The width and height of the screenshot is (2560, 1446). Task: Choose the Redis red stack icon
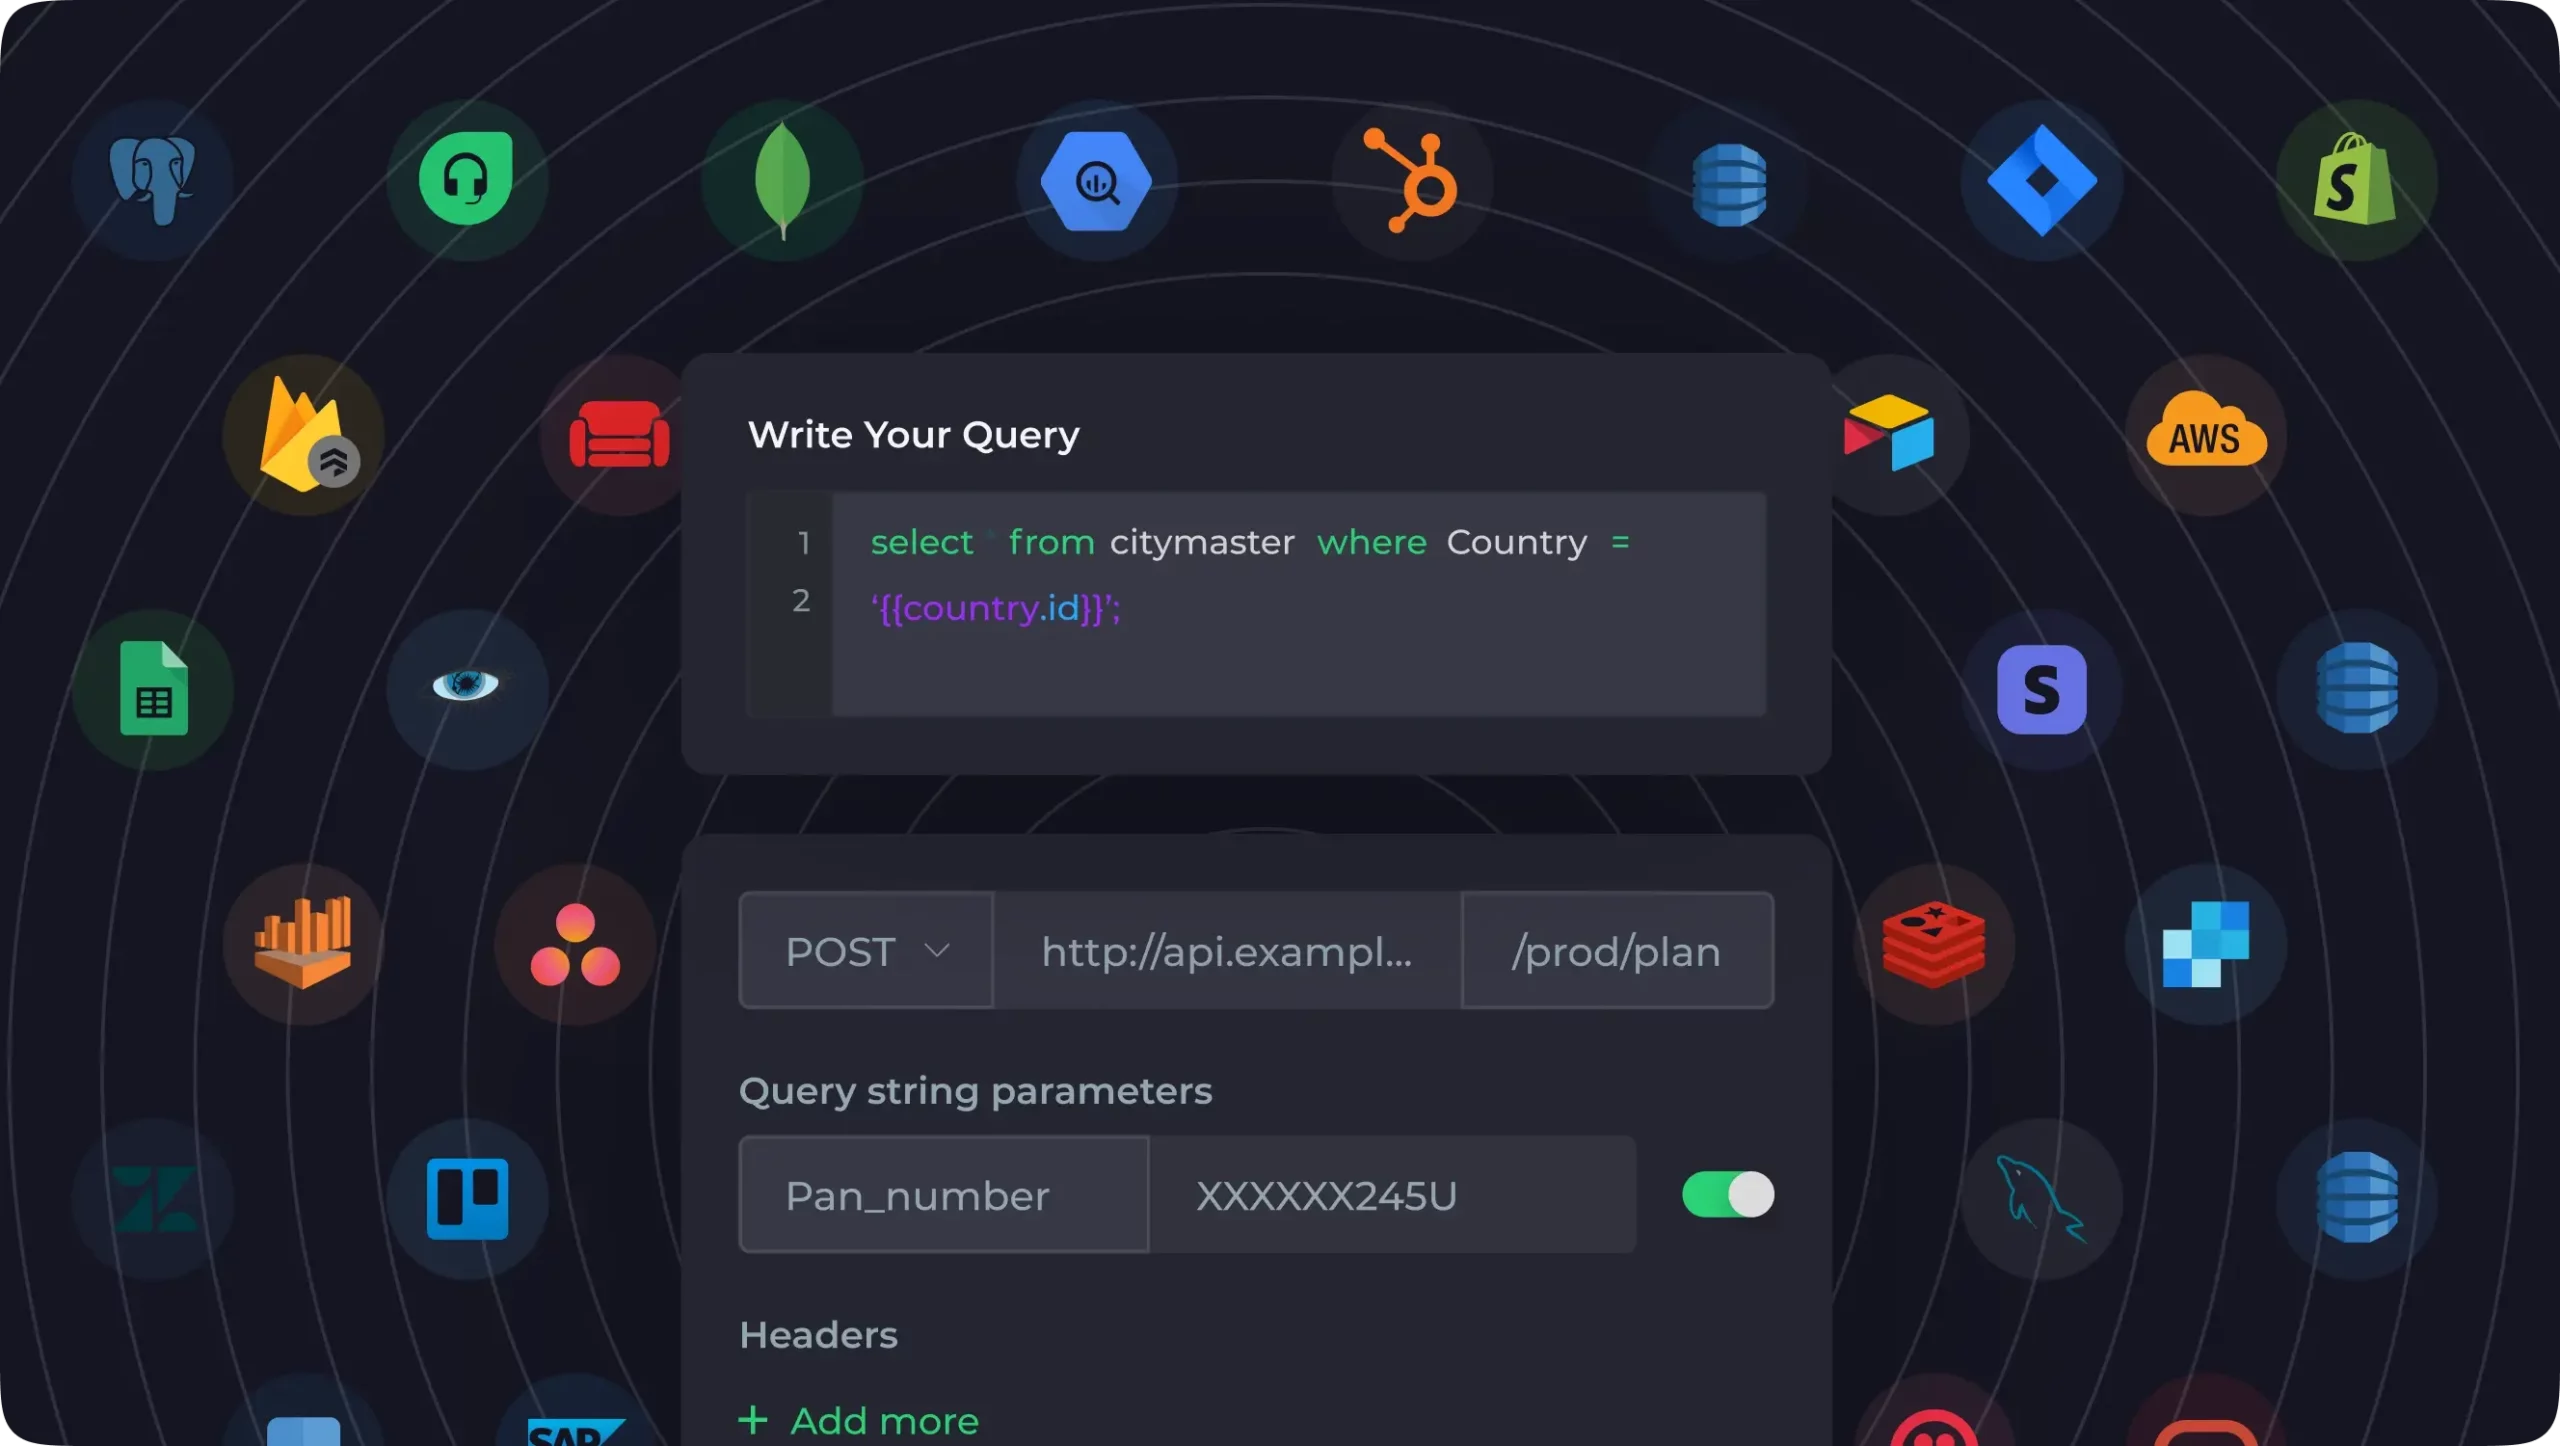pyautogui.click(x=1933, y=944)
